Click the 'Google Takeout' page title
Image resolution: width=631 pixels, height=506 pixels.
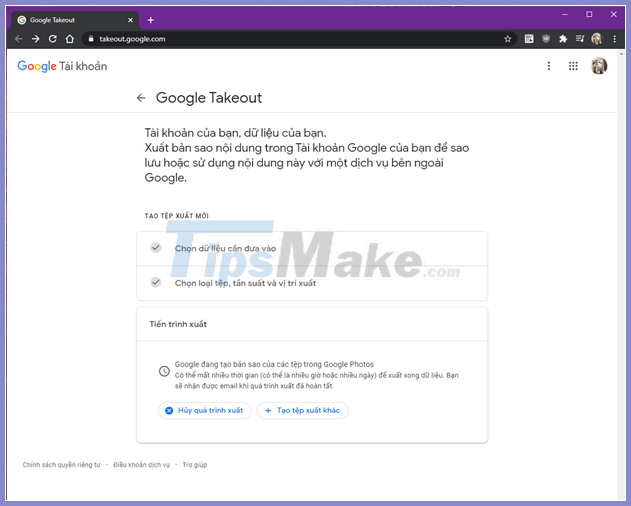209,98
